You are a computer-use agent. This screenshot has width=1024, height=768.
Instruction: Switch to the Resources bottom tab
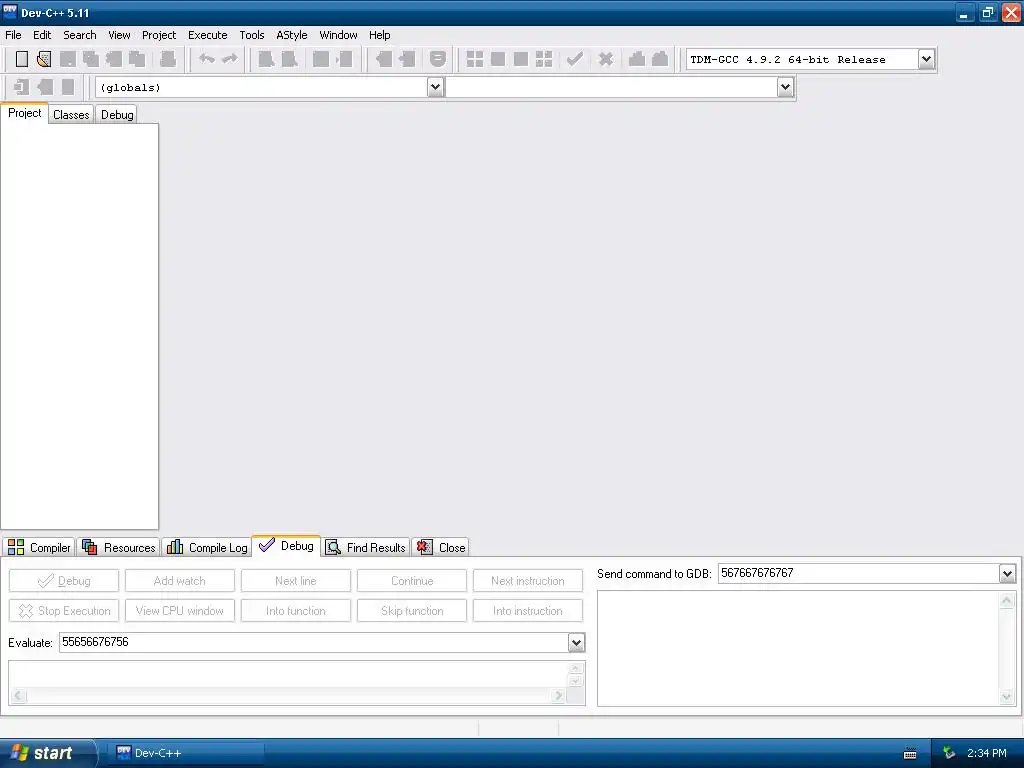pyautogui.click(x=120, y=547)
